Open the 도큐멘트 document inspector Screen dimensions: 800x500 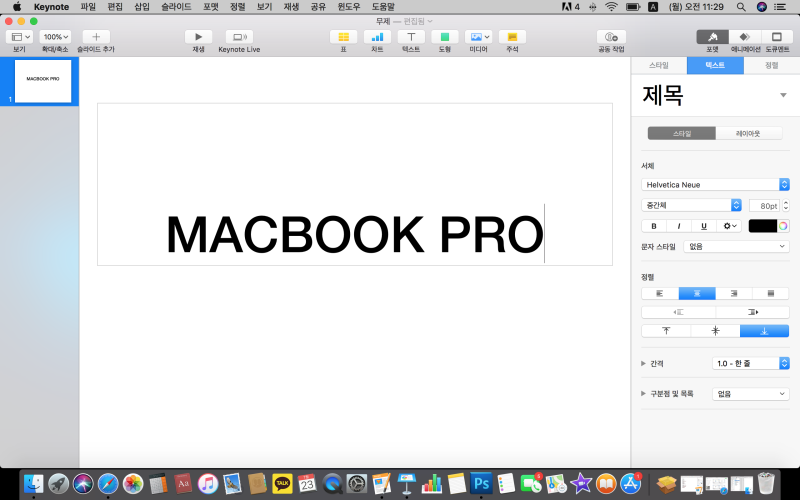point(777,37)
